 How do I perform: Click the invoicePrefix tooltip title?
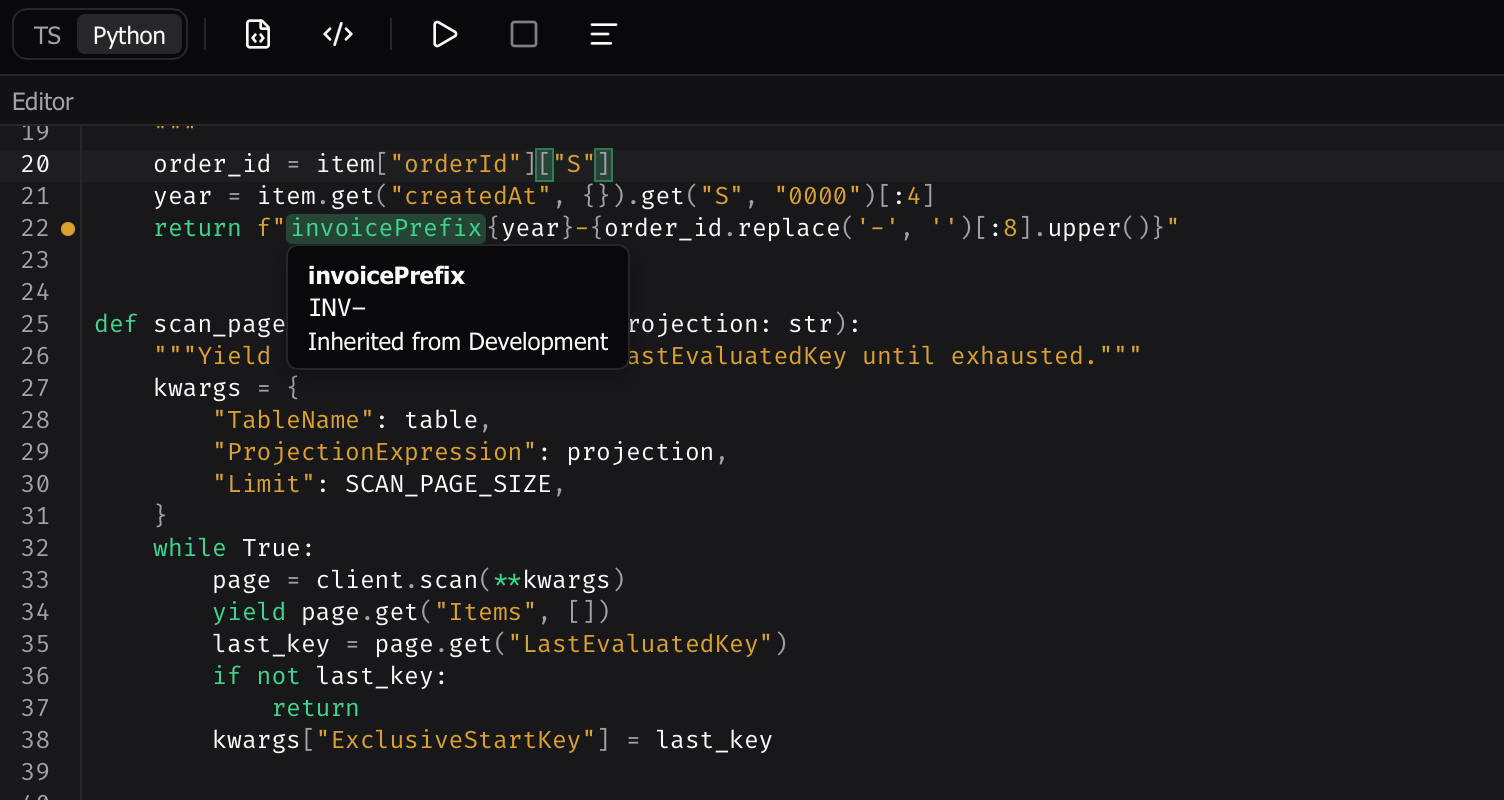point(386,276)
